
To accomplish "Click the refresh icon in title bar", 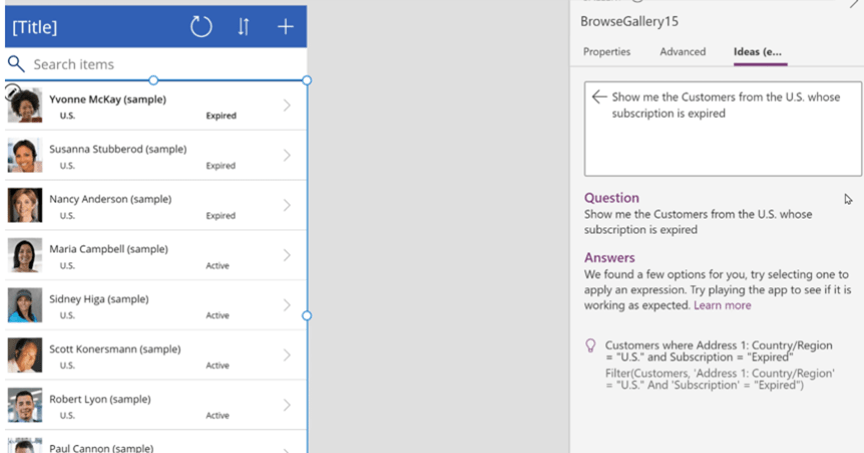I will point(201,27).
